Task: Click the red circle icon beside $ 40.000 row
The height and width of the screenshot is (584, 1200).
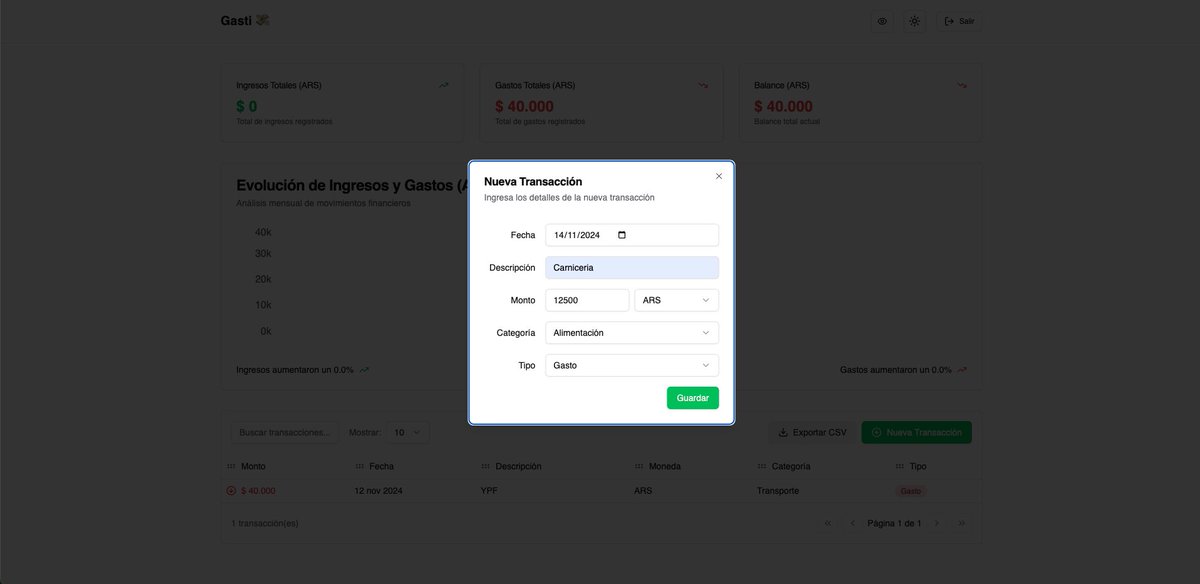Action: 231,491
